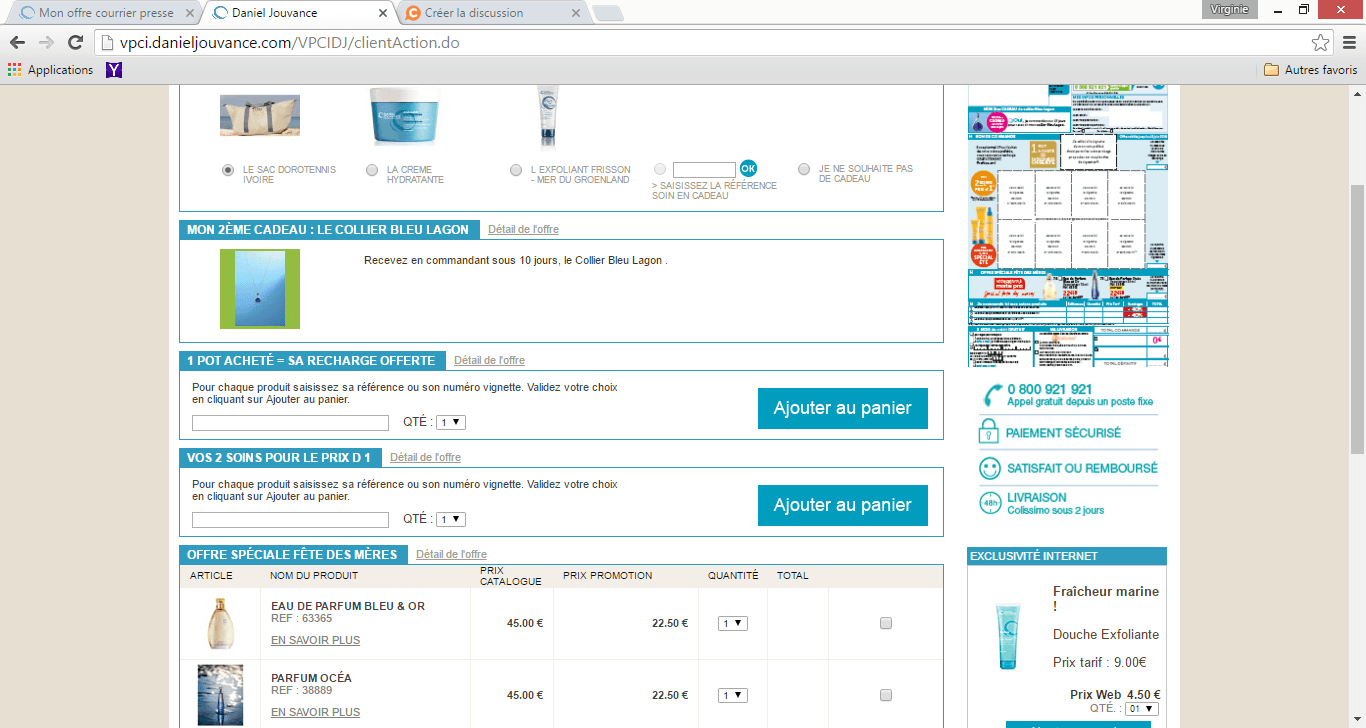Open En savoir plus for Eau de Parfum
The height and width of the screenshot is (728, 1366).
tap(315, 640)
